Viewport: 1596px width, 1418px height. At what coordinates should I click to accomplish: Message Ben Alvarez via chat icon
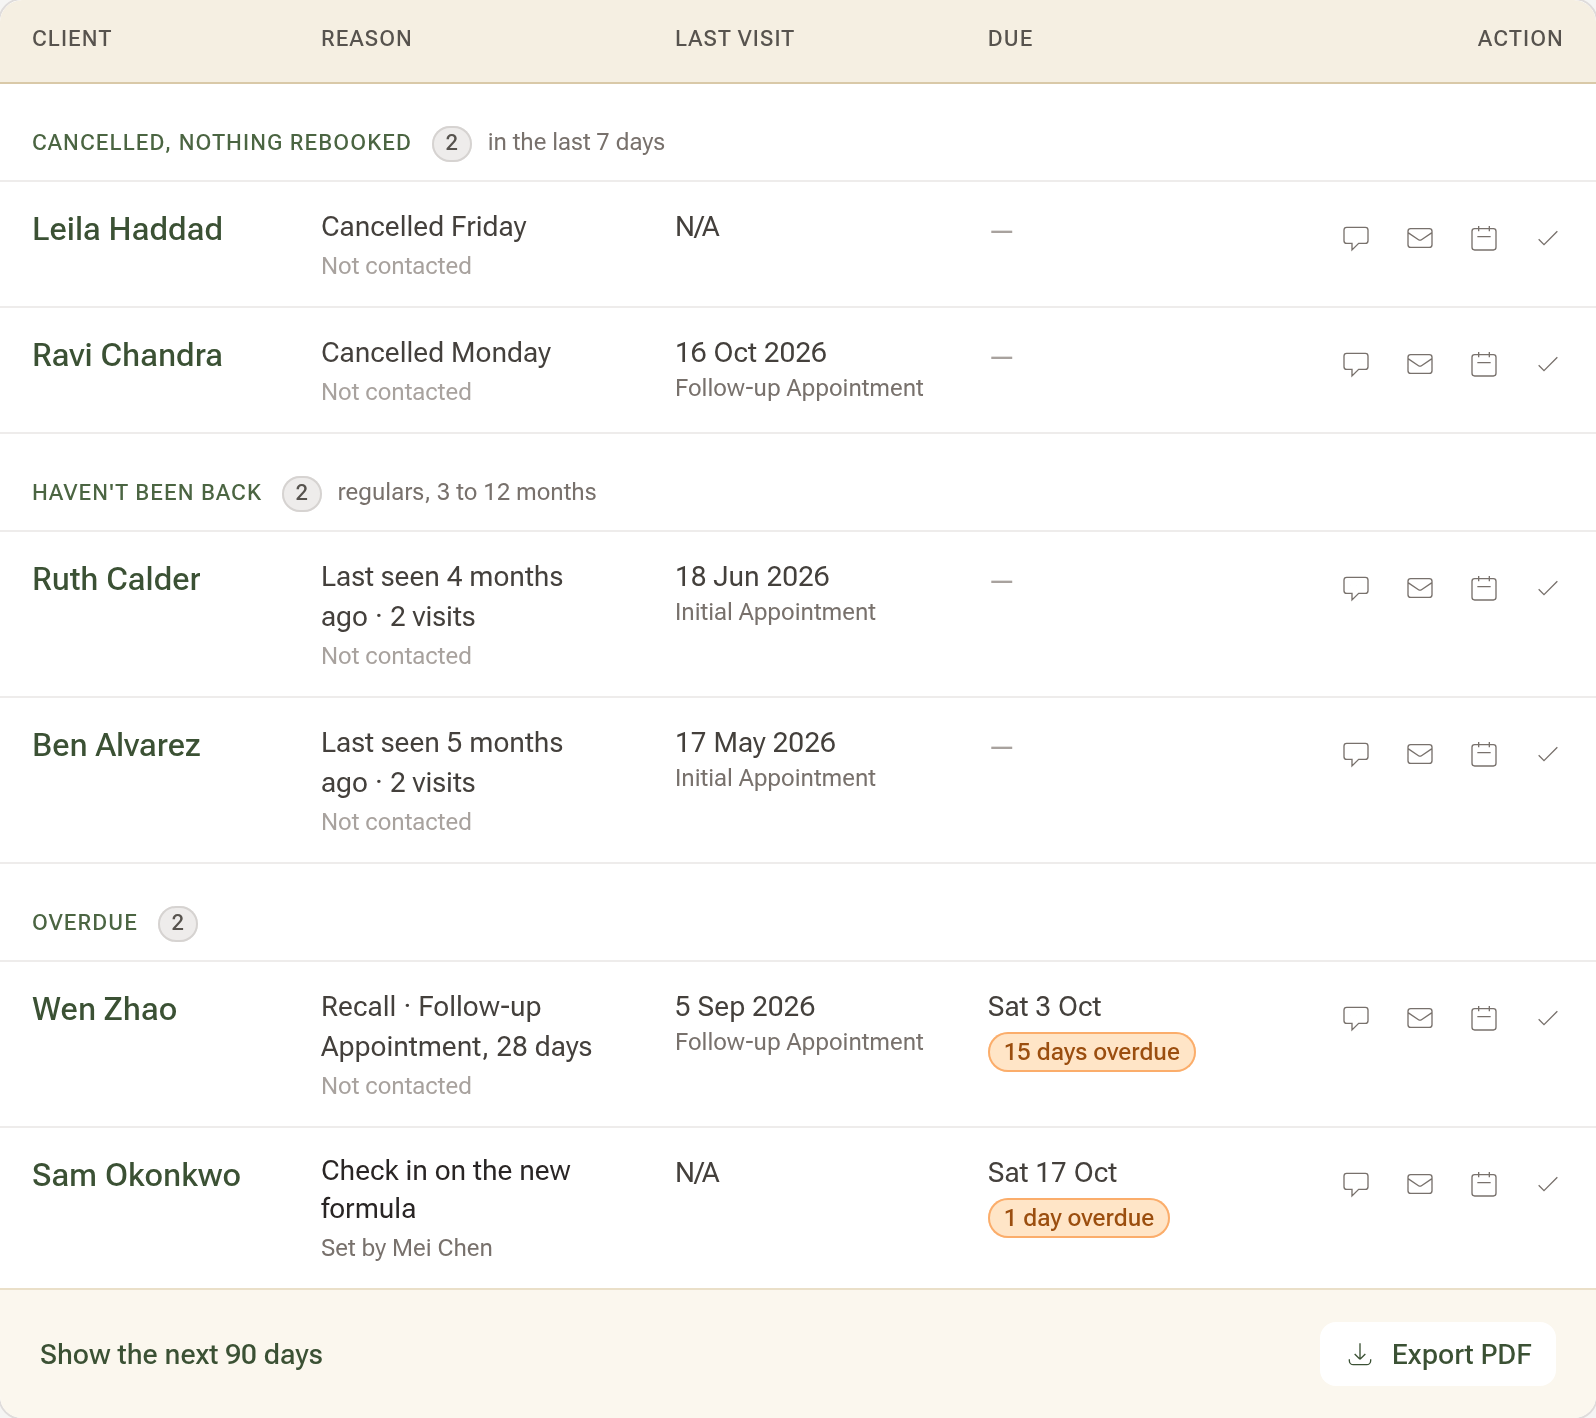pos(1355,754)
